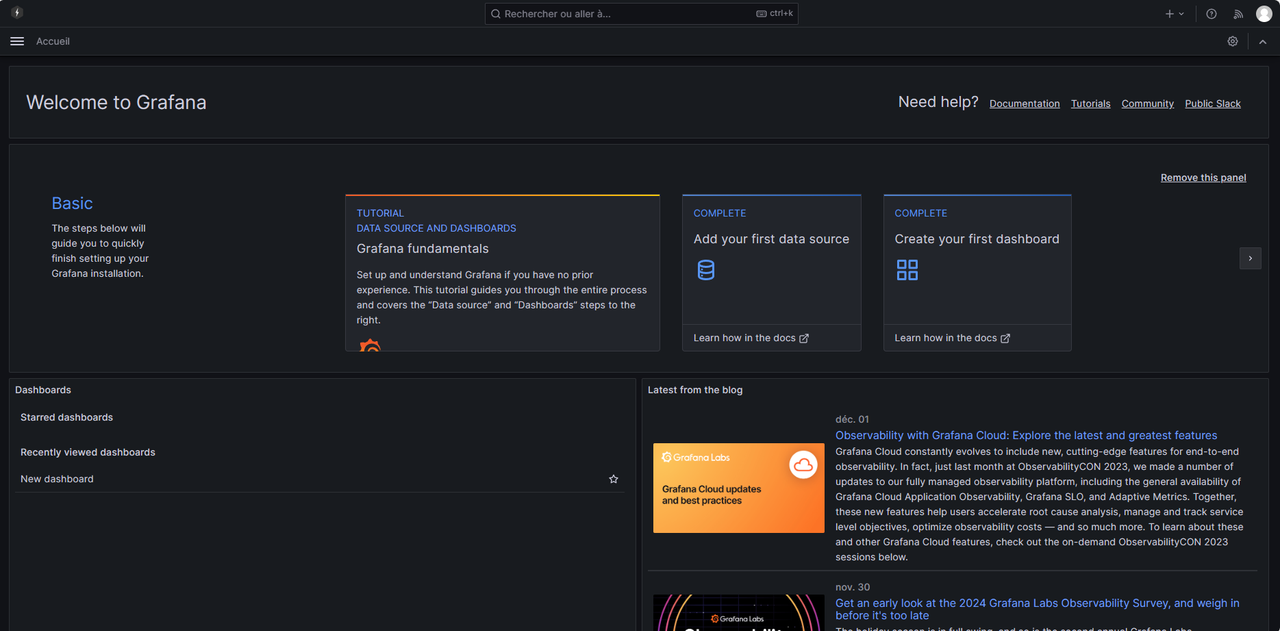Star the New dashboard entry
This screenshot has width=1280, height=631.
point(613,479)
